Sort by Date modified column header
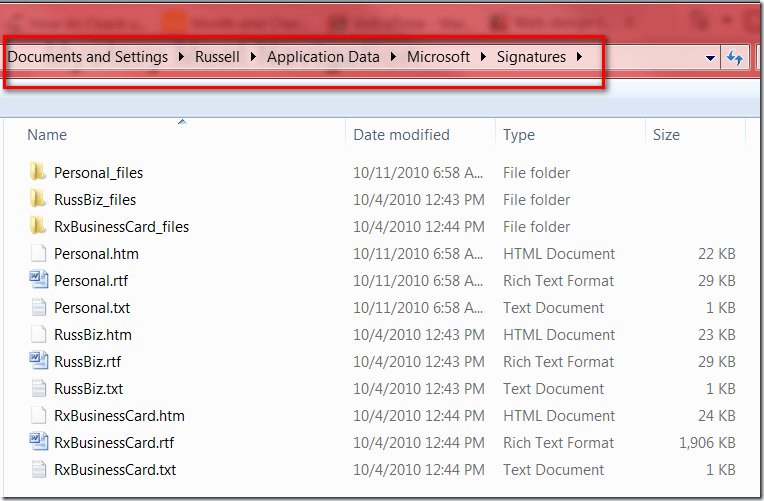 click(401, 135)
